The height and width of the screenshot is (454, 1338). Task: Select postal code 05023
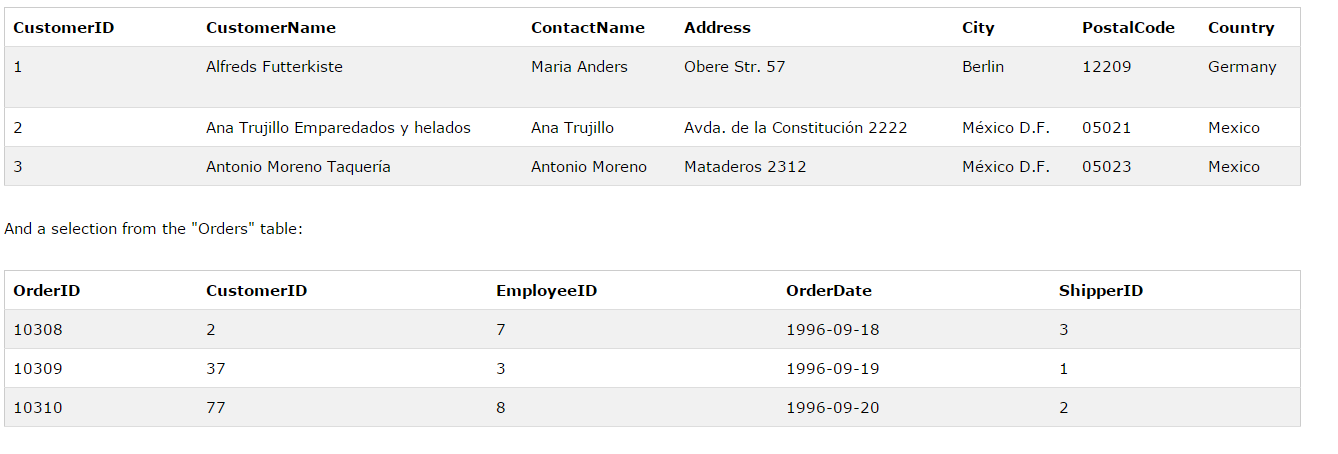pos(1107,167)
